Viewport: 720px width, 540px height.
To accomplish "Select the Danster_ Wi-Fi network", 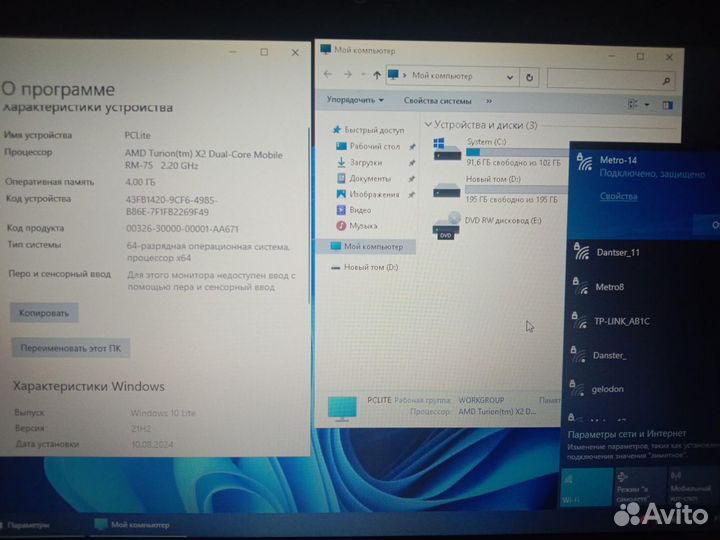I will [x=642, y=355].
